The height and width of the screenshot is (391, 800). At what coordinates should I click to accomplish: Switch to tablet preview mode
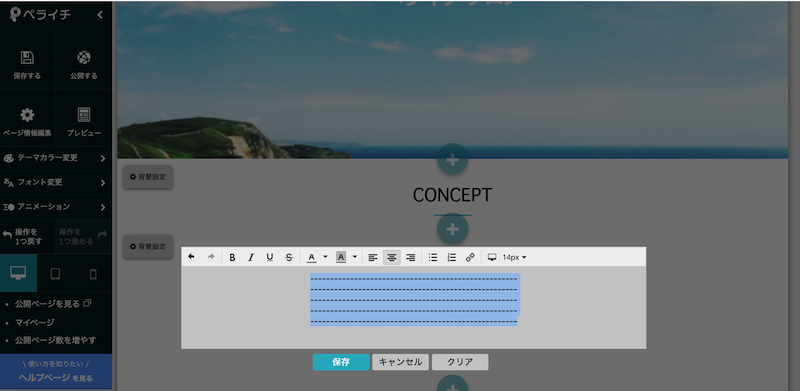pyautogui.click(x=55, y=274)
